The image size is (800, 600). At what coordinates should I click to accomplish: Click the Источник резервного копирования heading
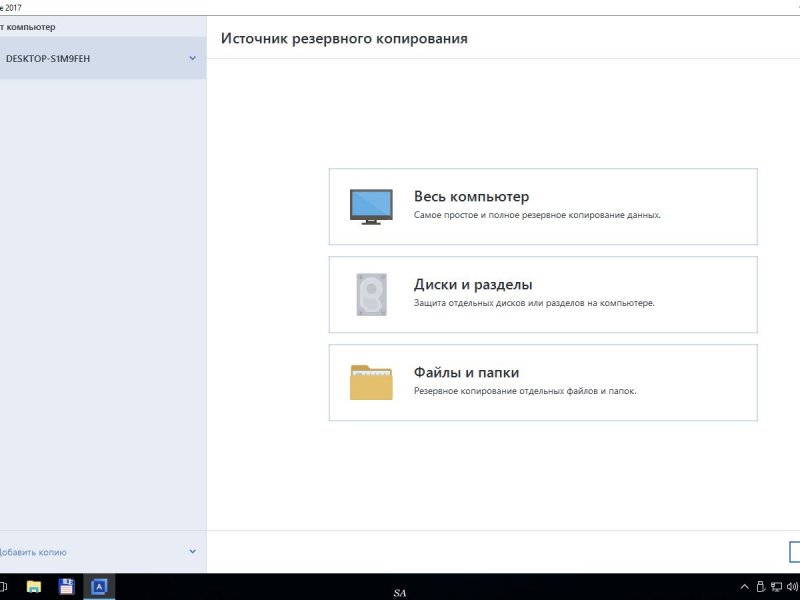[344, 39]
